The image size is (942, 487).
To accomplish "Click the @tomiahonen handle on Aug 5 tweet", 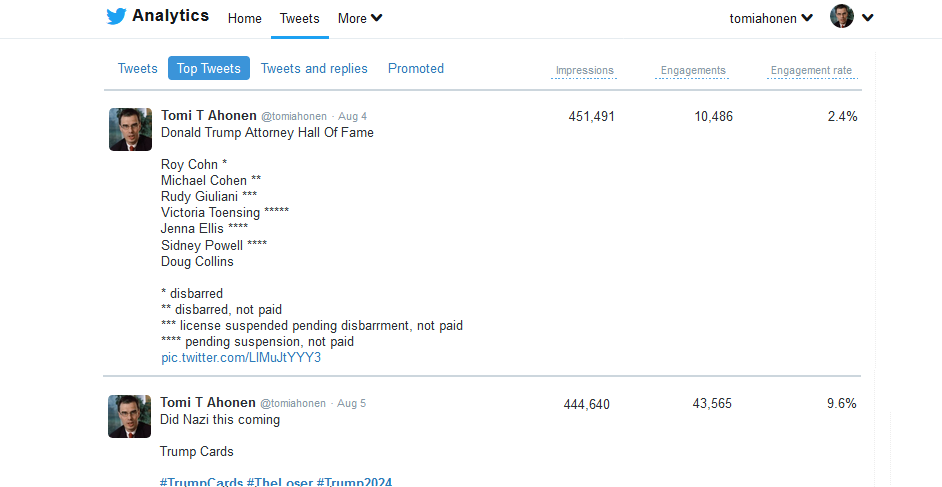I will (x=293, y=404).
